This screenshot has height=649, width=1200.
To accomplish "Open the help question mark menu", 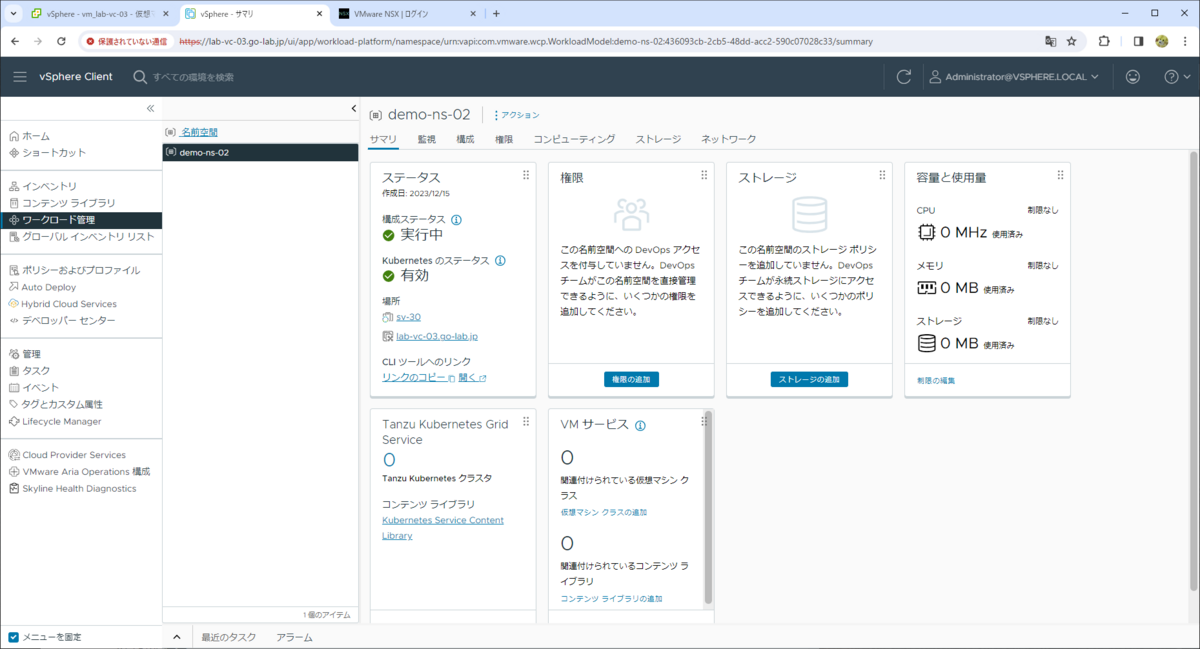I will click(1177, 77).
